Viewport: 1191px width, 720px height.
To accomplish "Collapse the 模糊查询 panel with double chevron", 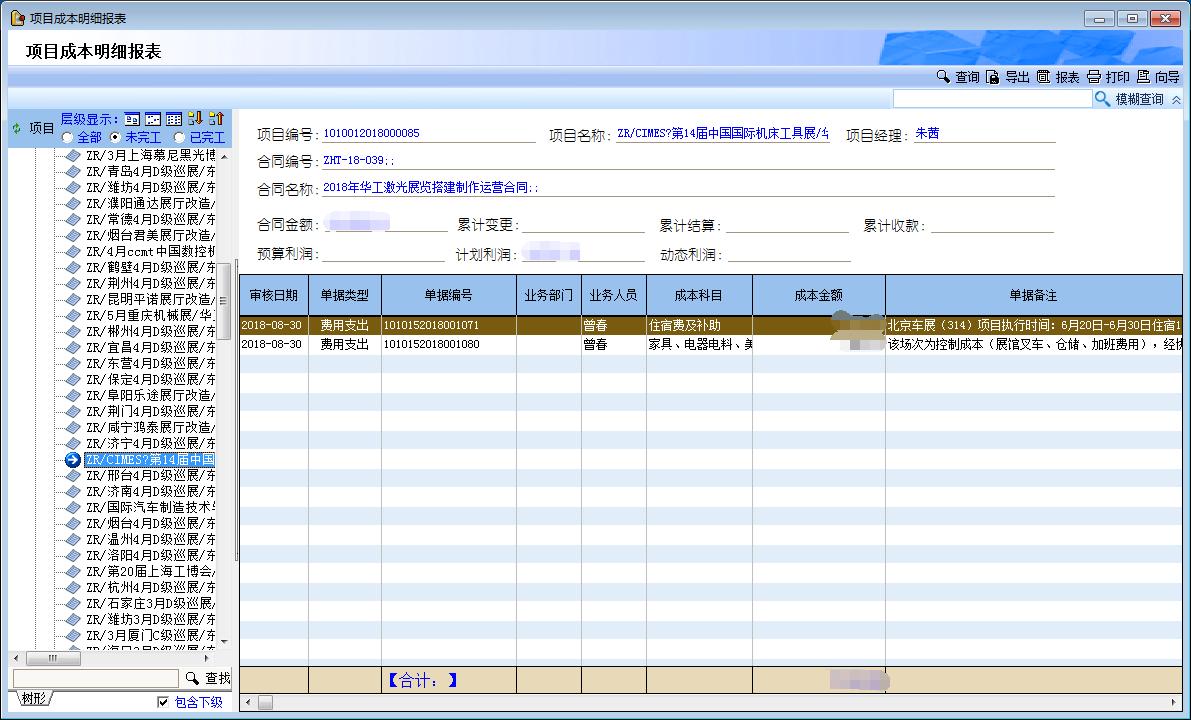I will [1176, 100].
